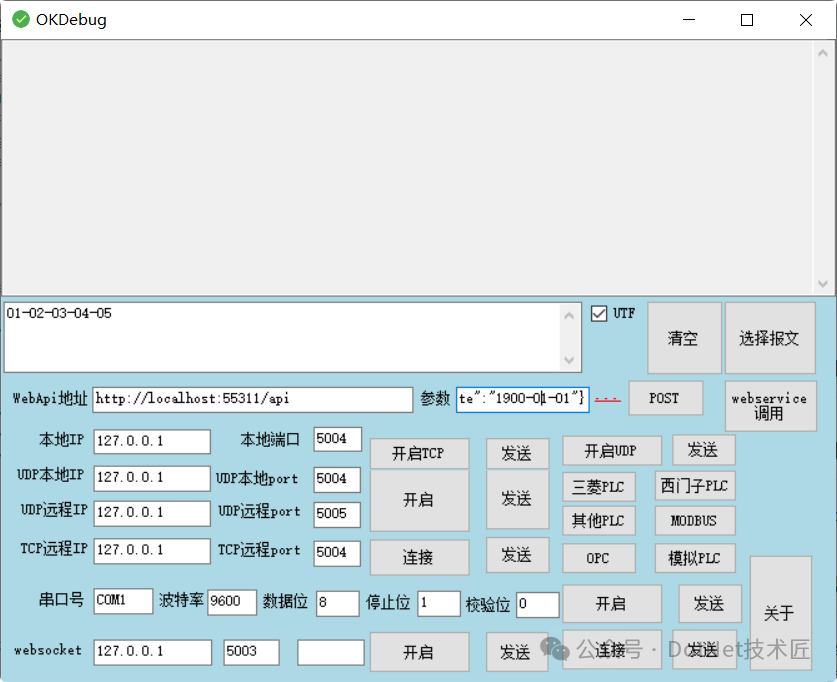The height and width of the screenshot is (682, 837).
Task: Click 发送 right of websocket 开启
Action: point(517,652)
